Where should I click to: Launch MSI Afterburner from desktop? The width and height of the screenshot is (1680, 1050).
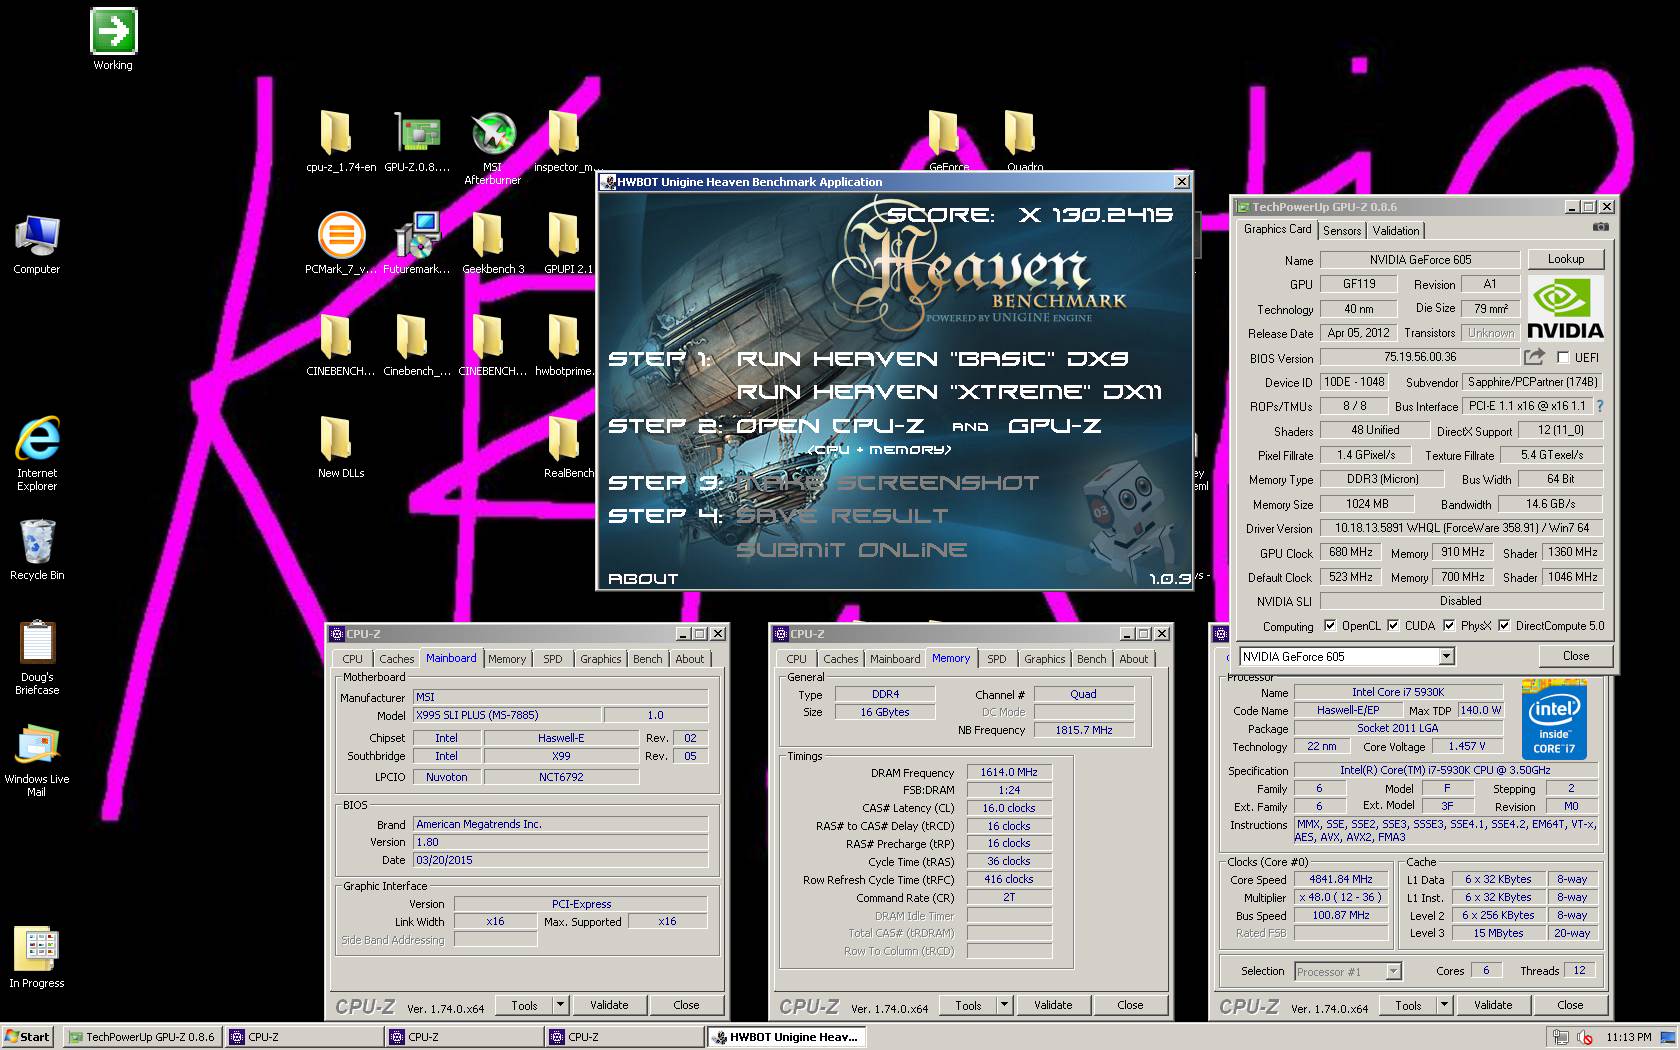click(x=493, y=133)
